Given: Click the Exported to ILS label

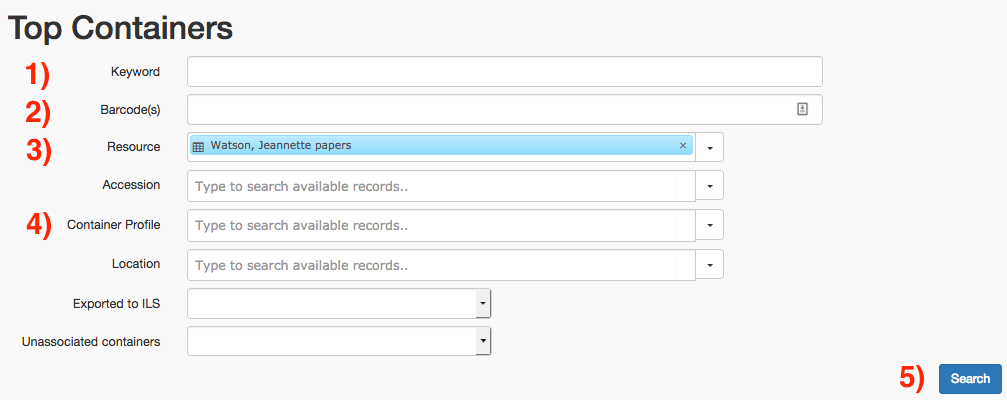Looking at the screenshot, I should 116,303.
